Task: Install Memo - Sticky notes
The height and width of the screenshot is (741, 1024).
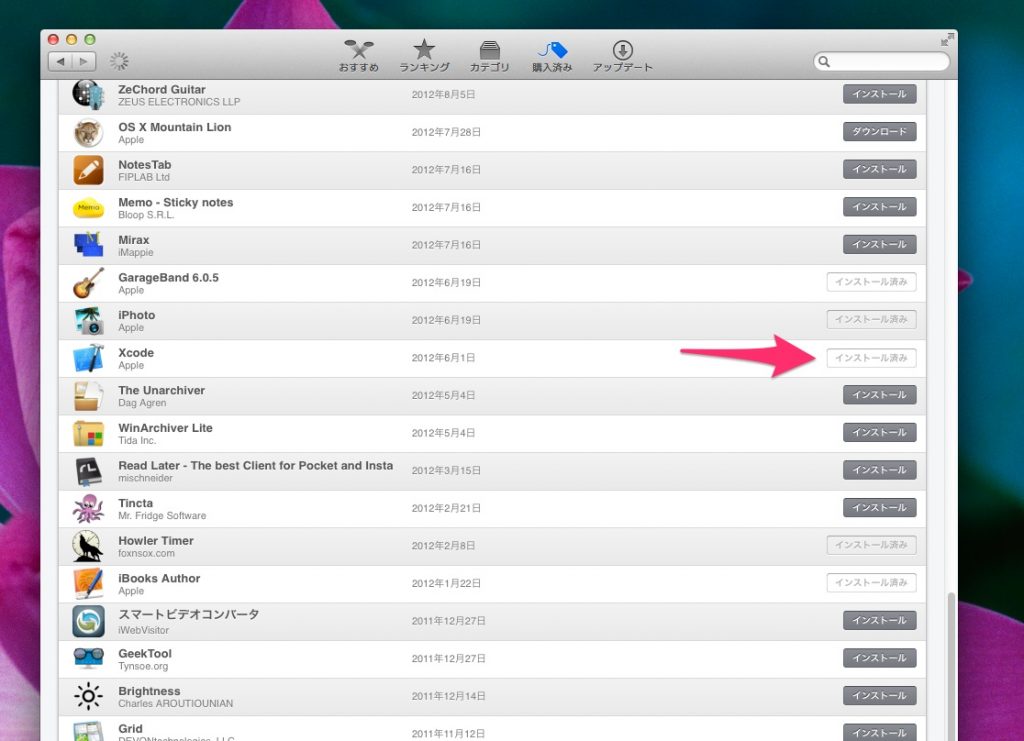Action: point(879,207)
